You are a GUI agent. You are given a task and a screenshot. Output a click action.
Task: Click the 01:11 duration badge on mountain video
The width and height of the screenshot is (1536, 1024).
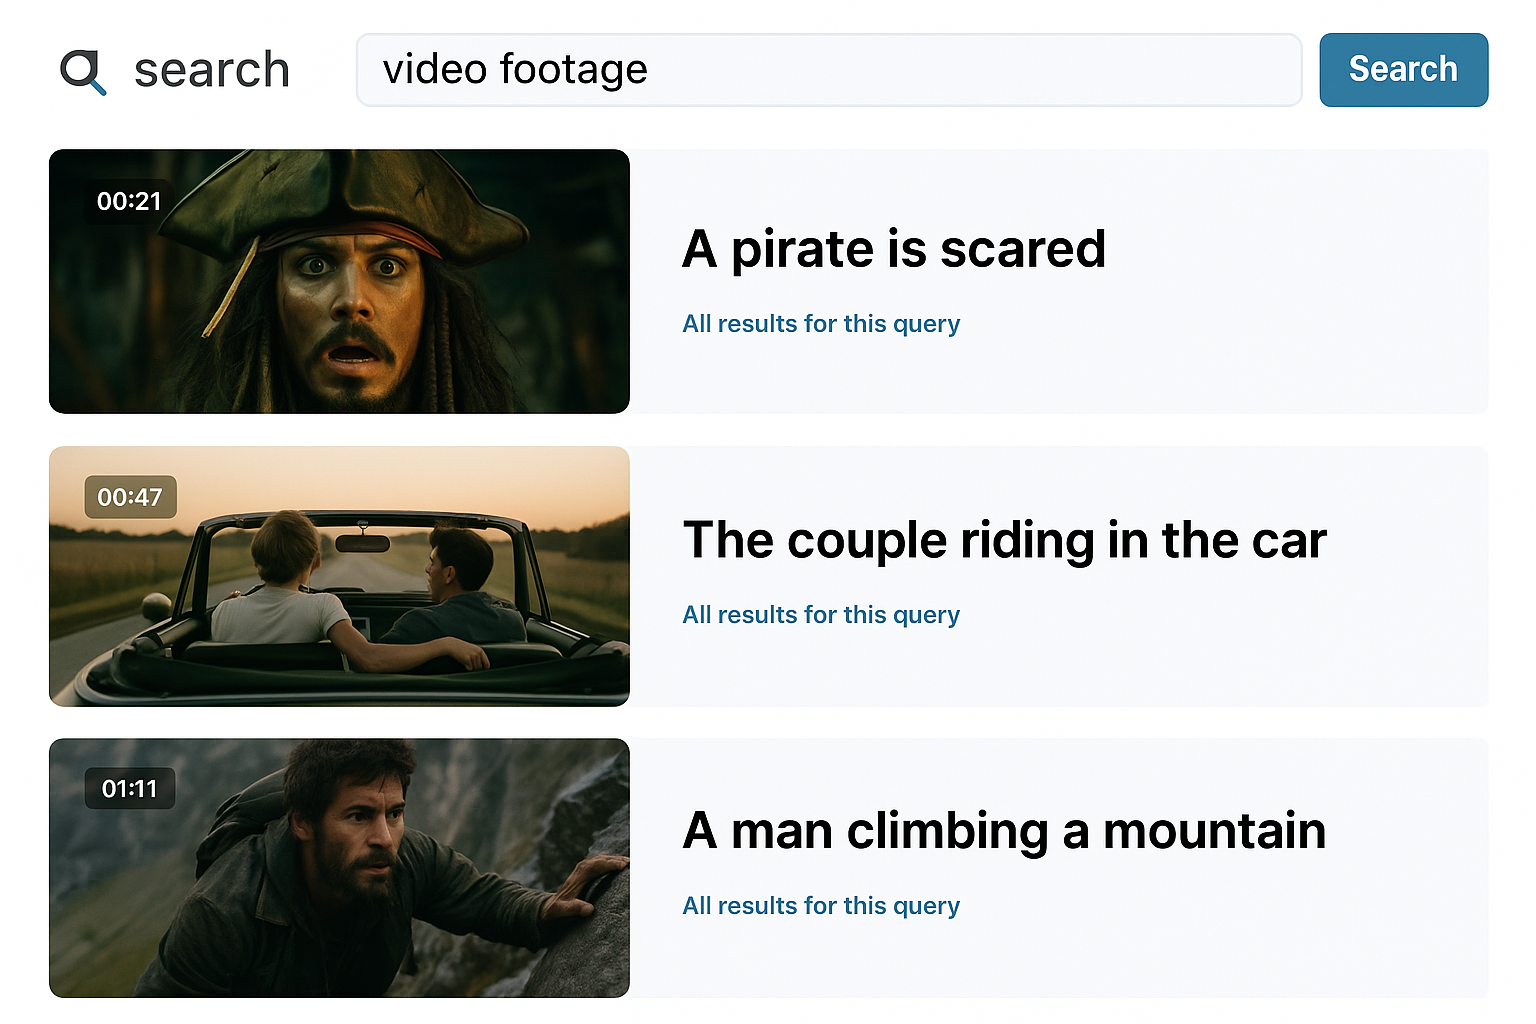point(130,788)
